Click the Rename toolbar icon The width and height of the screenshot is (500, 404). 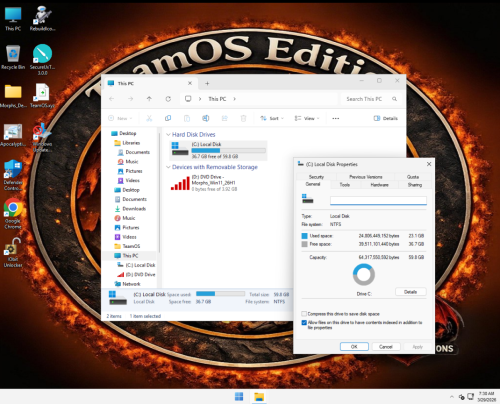pyautogui.click(x=206, y=118)
